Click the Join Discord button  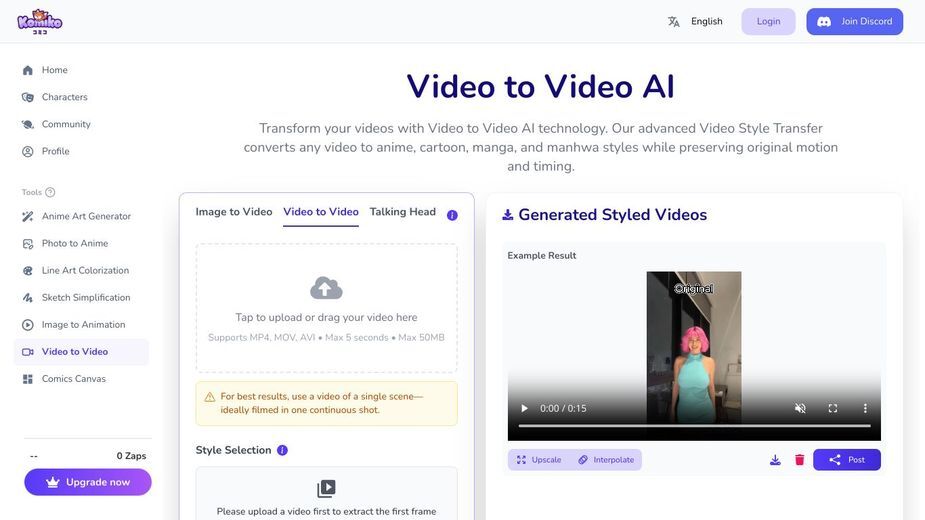point(854,22)
